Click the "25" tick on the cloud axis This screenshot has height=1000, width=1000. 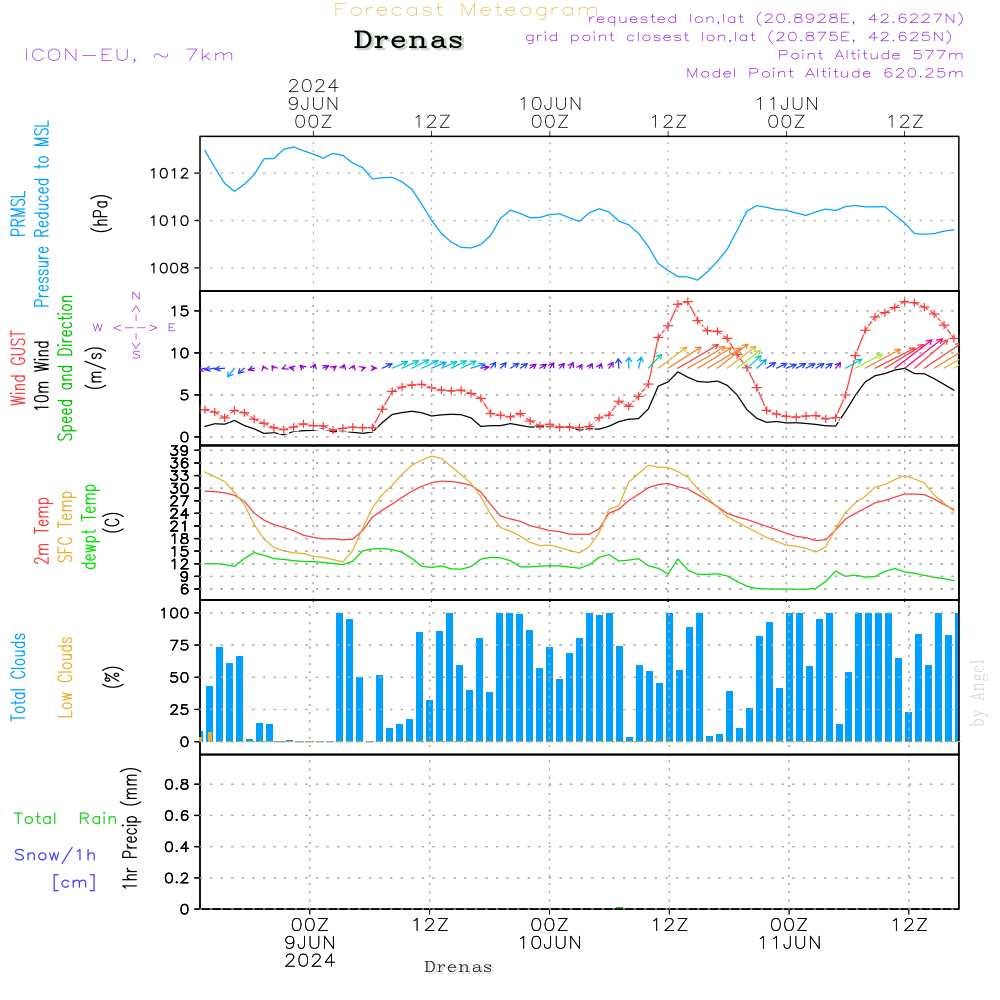[180, 710]
